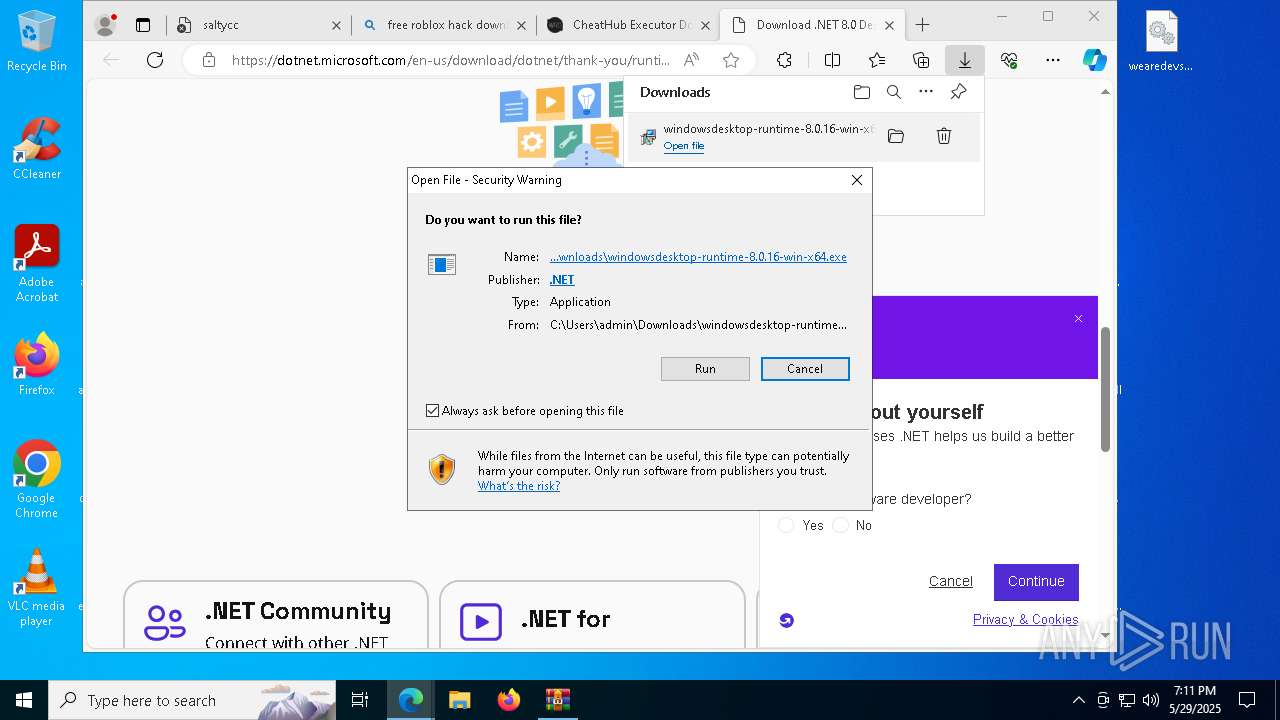Open Recycle Bin desktop icon
Screen dimensions: 1280x720
[37, 42]
